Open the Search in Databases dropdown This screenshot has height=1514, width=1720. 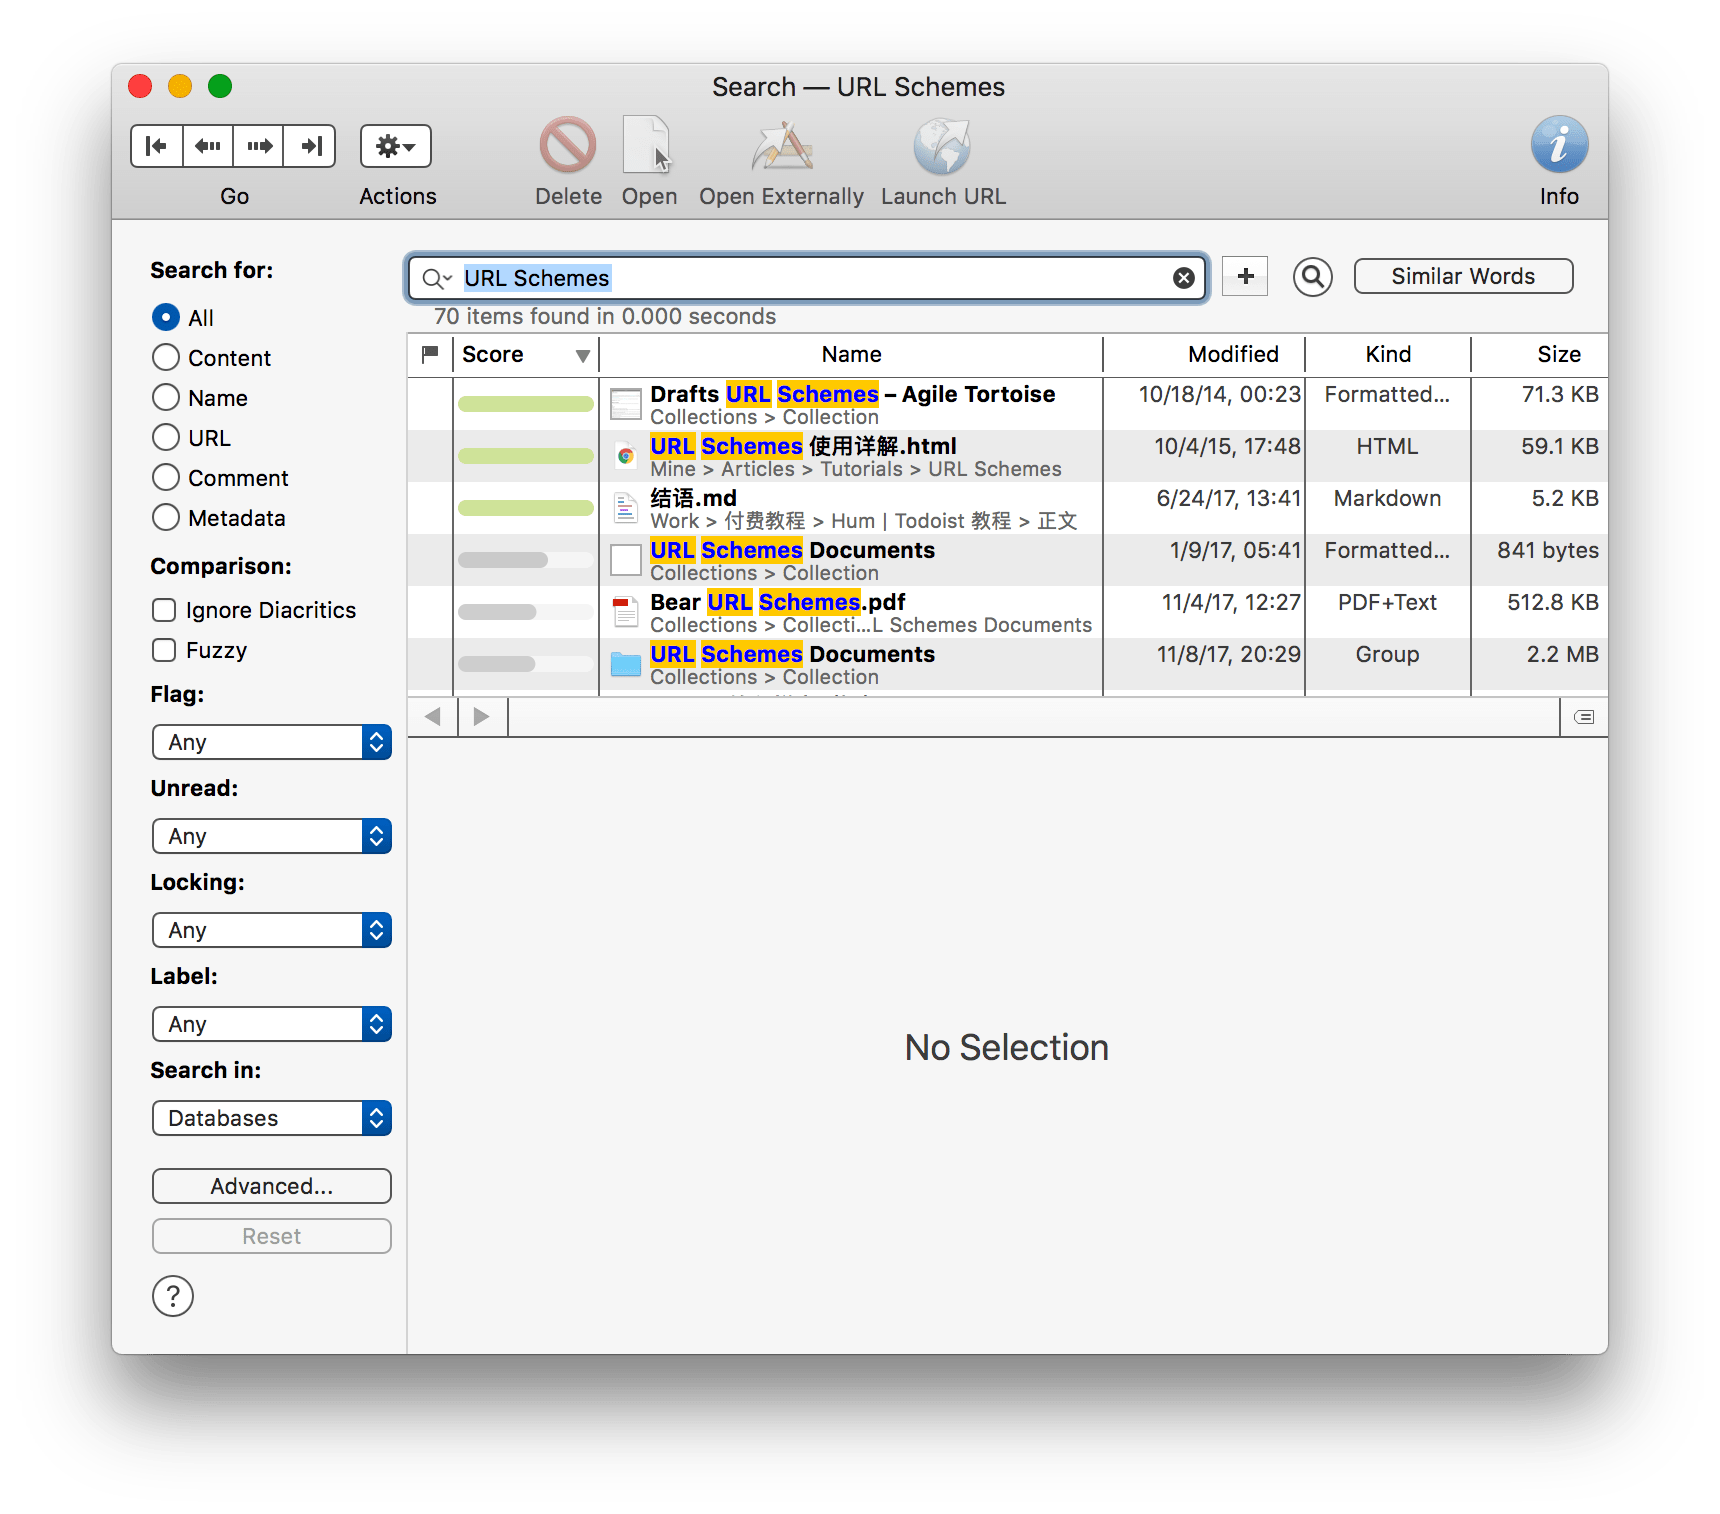(x=271, y=1118)
